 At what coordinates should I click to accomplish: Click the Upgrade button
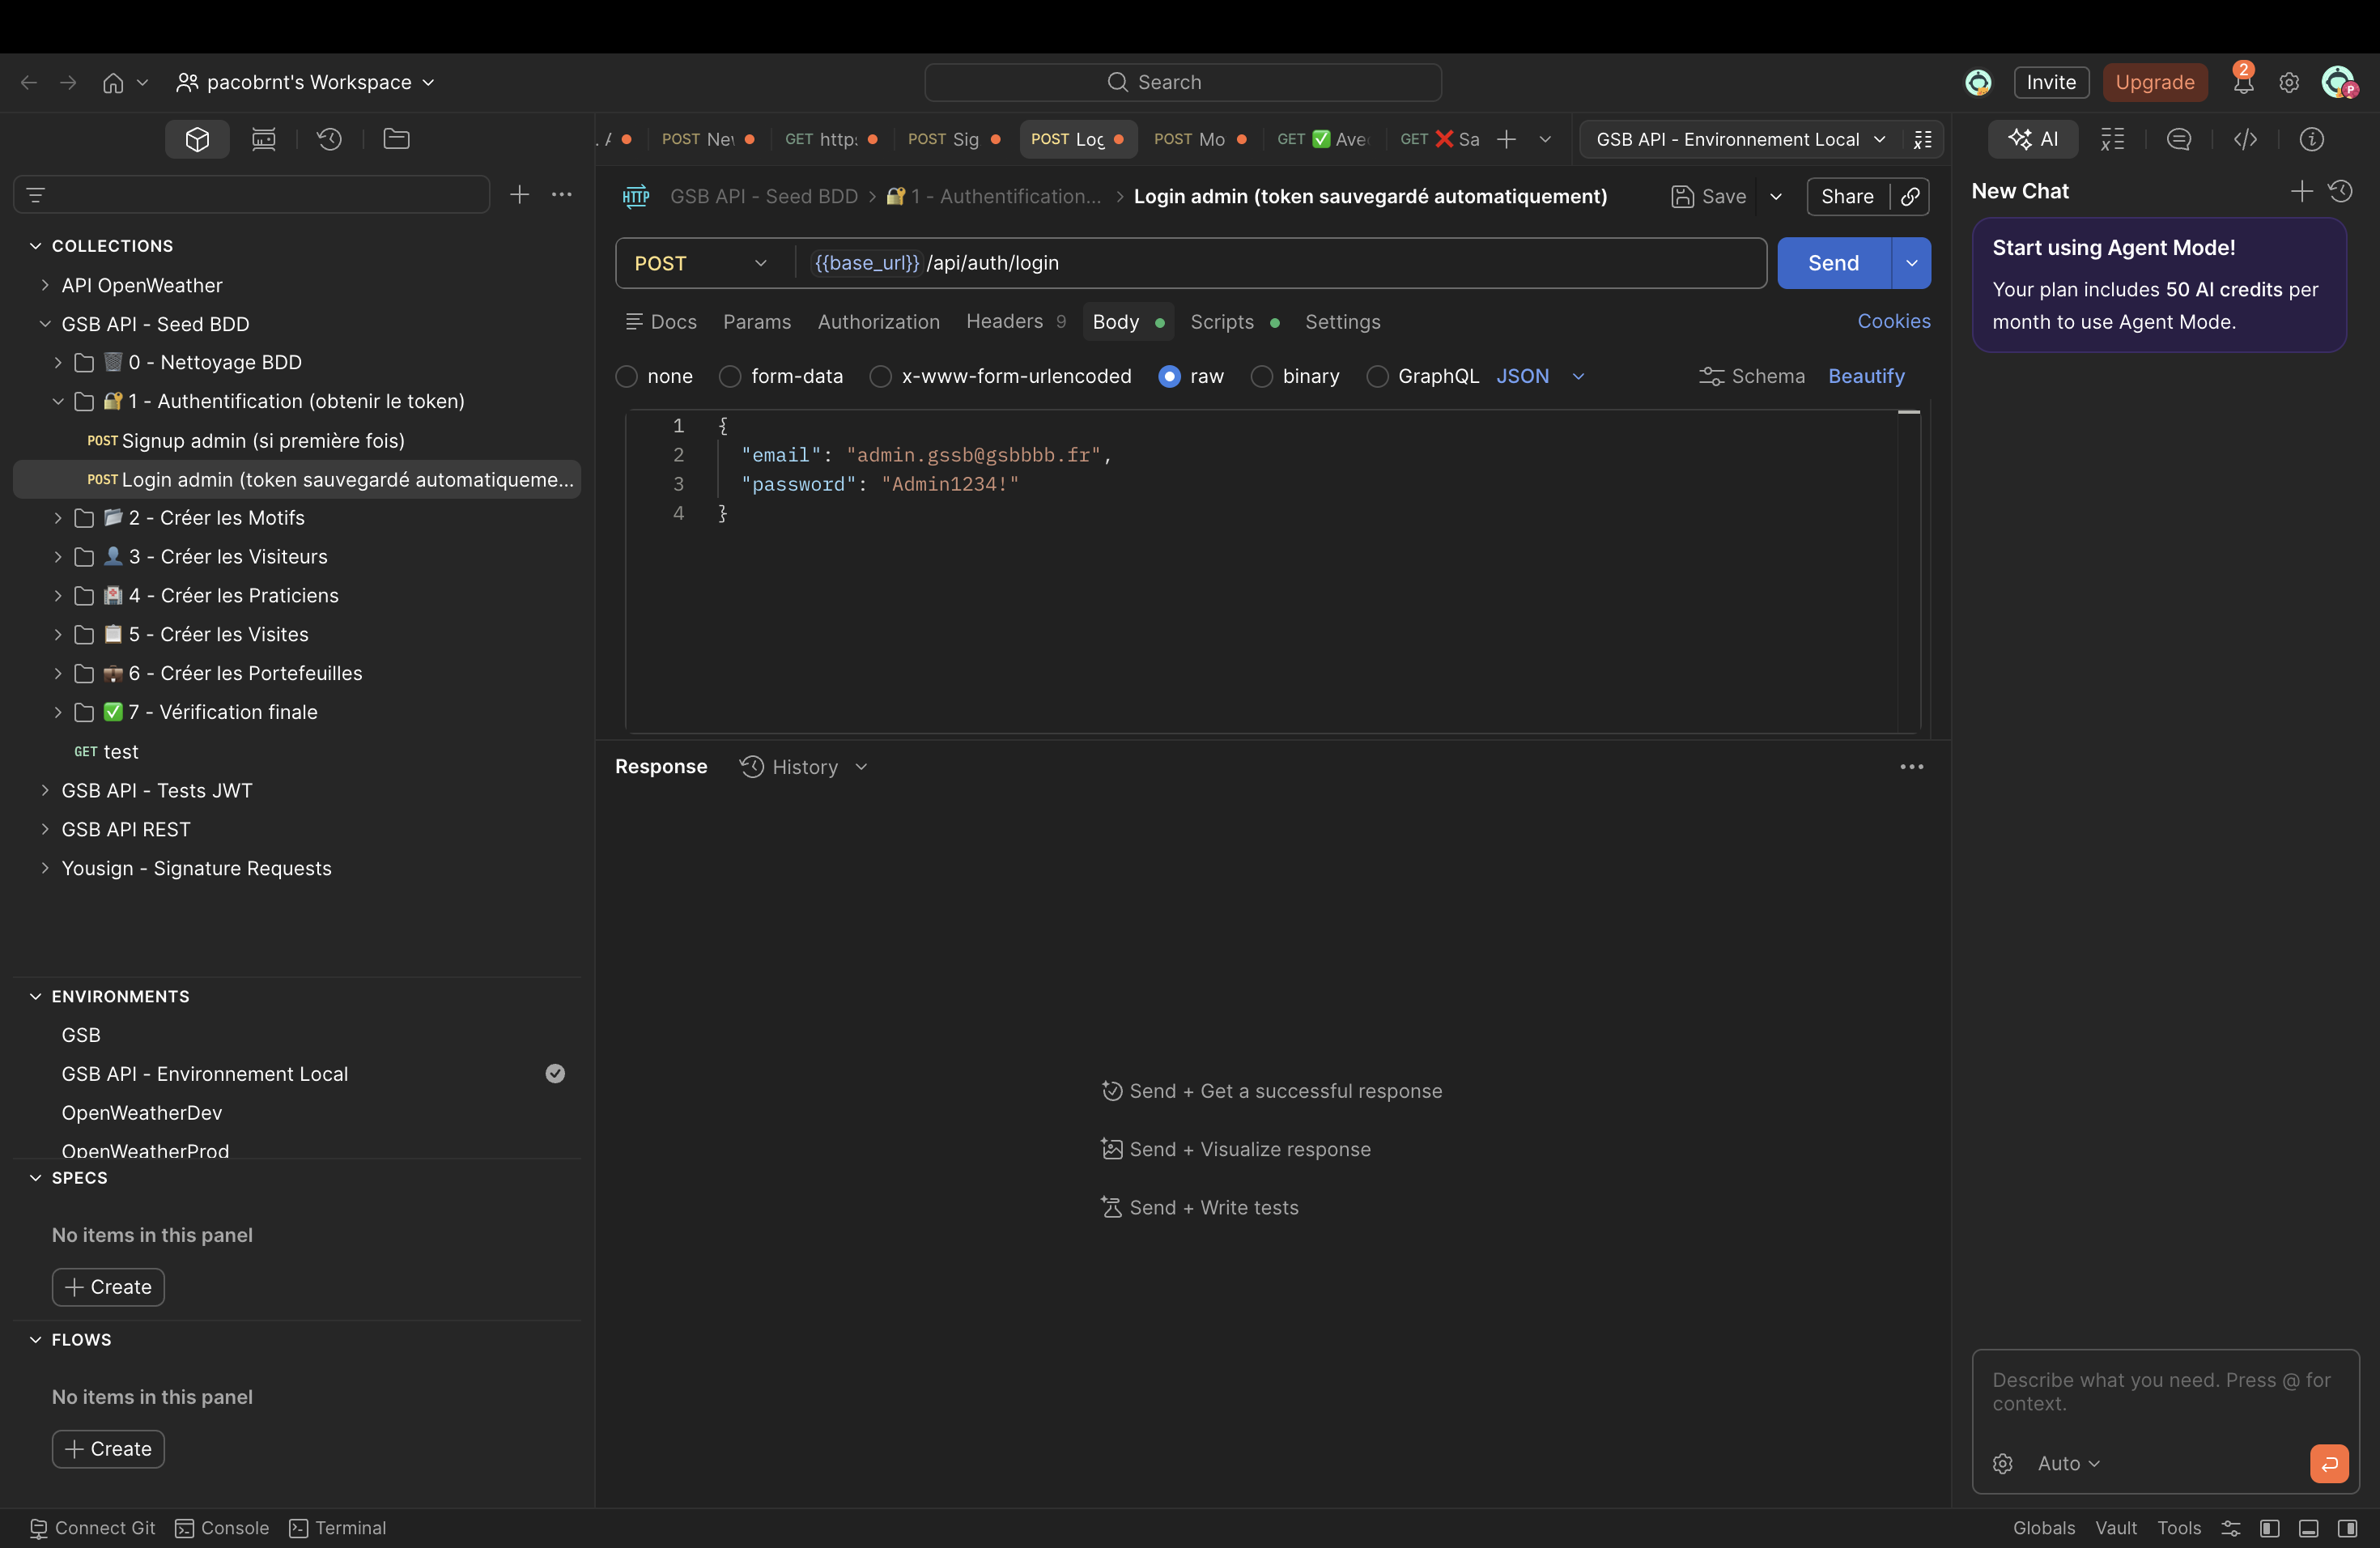point(2154,82)
